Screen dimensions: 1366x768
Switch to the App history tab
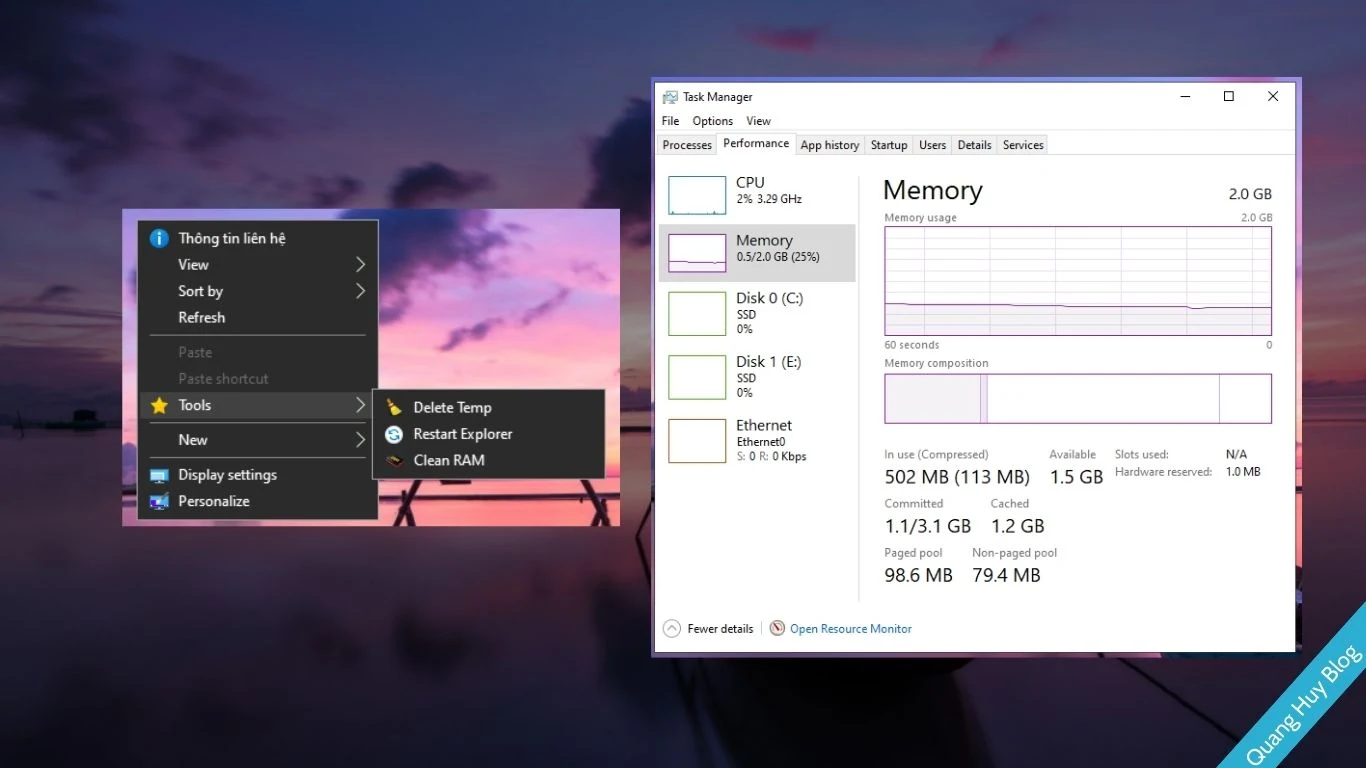(830, 145)
